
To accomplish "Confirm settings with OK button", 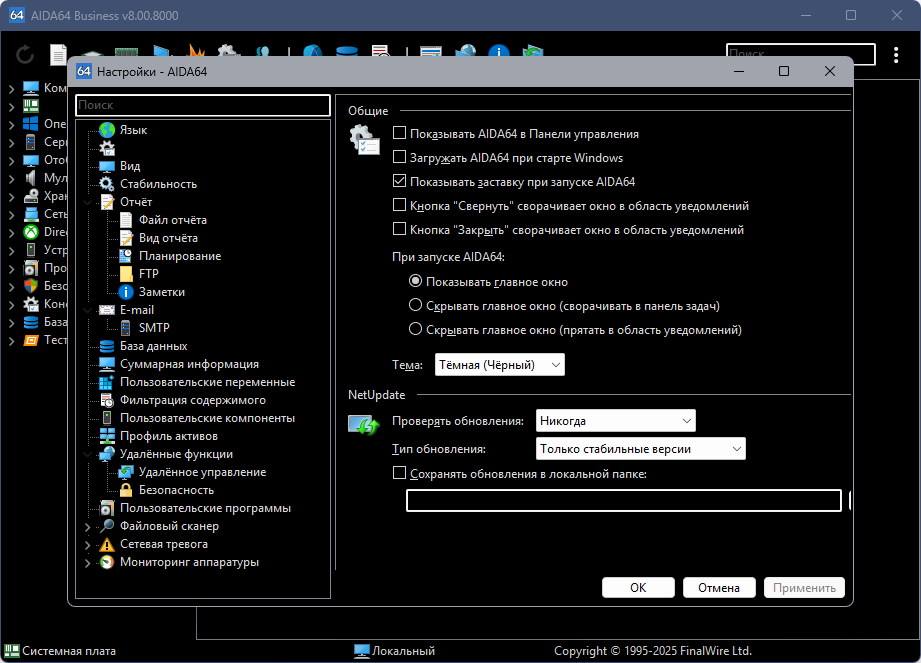I will pos(638,587).
